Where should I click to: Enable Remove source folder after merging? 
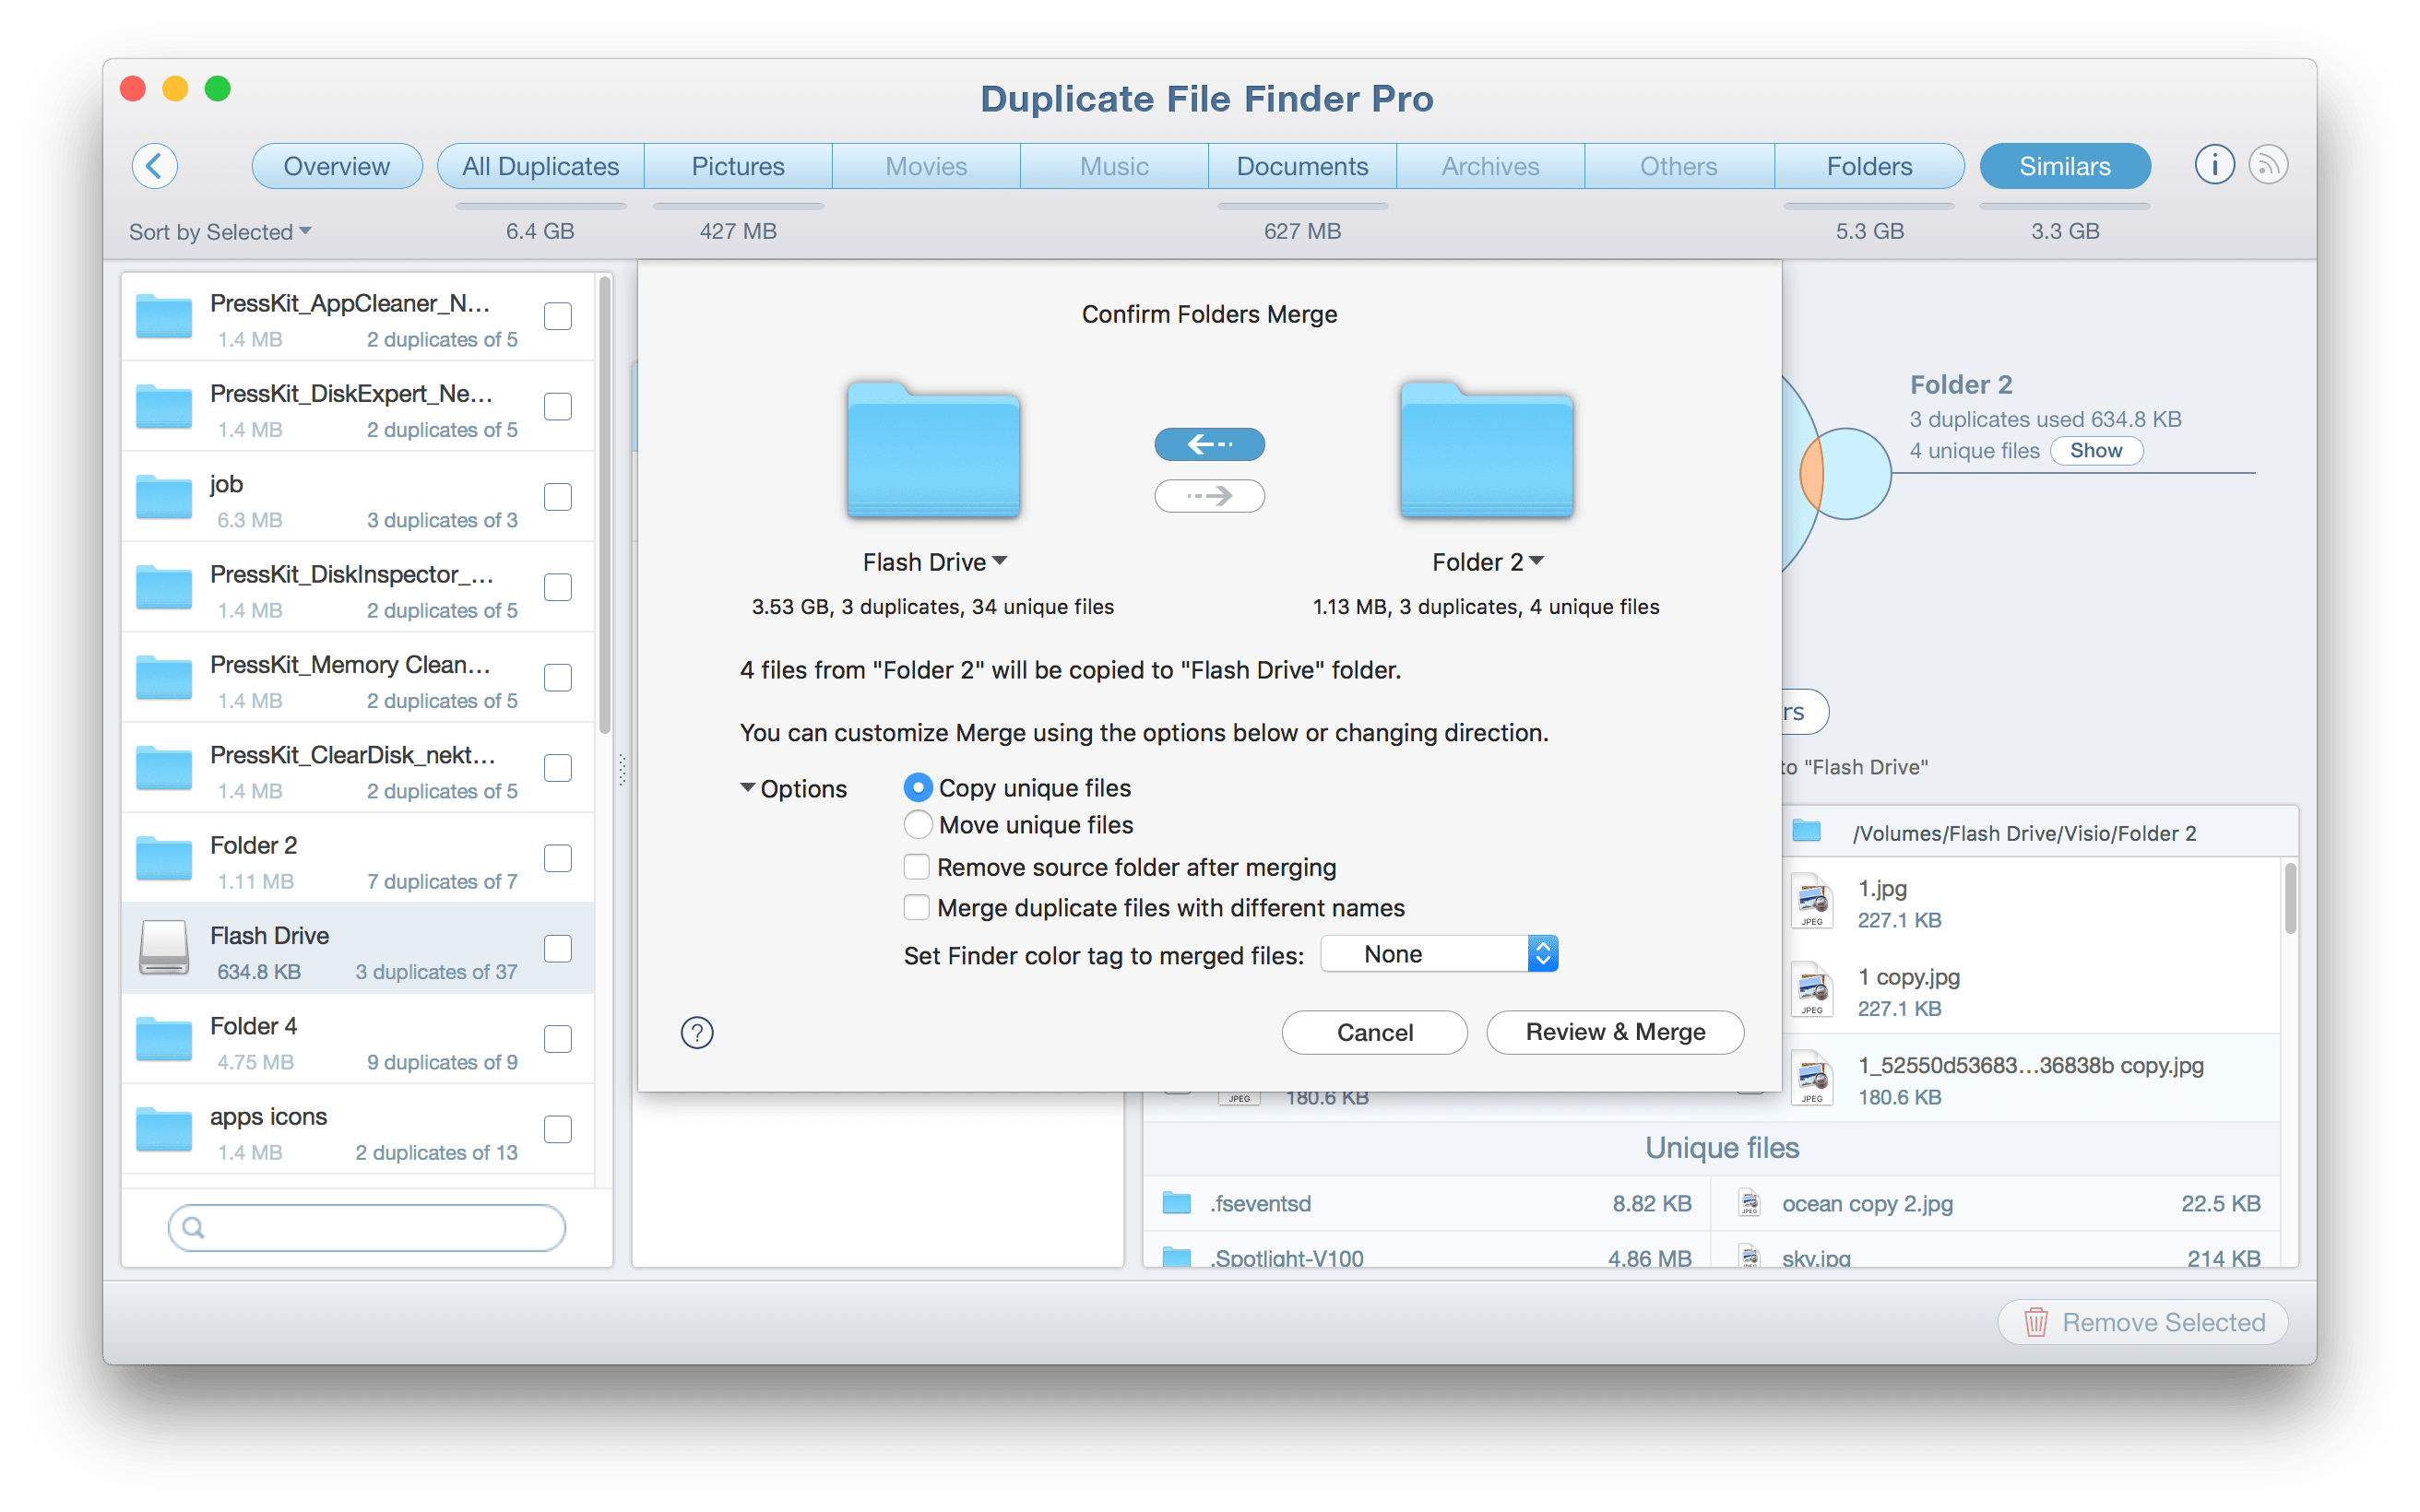[x=916, y=867]
